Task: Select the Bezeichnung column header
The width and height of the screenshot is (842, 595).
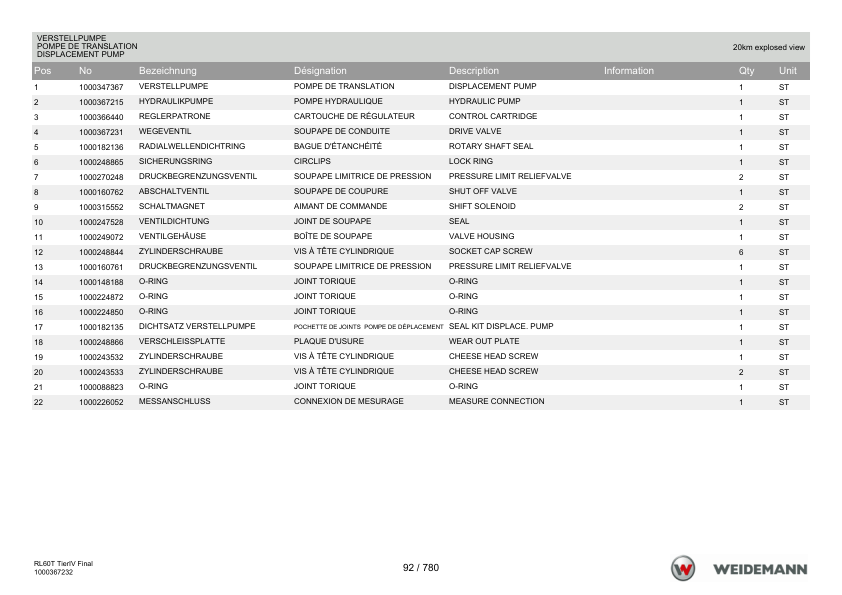Action: pyautogui.click(x=168, y=71)
